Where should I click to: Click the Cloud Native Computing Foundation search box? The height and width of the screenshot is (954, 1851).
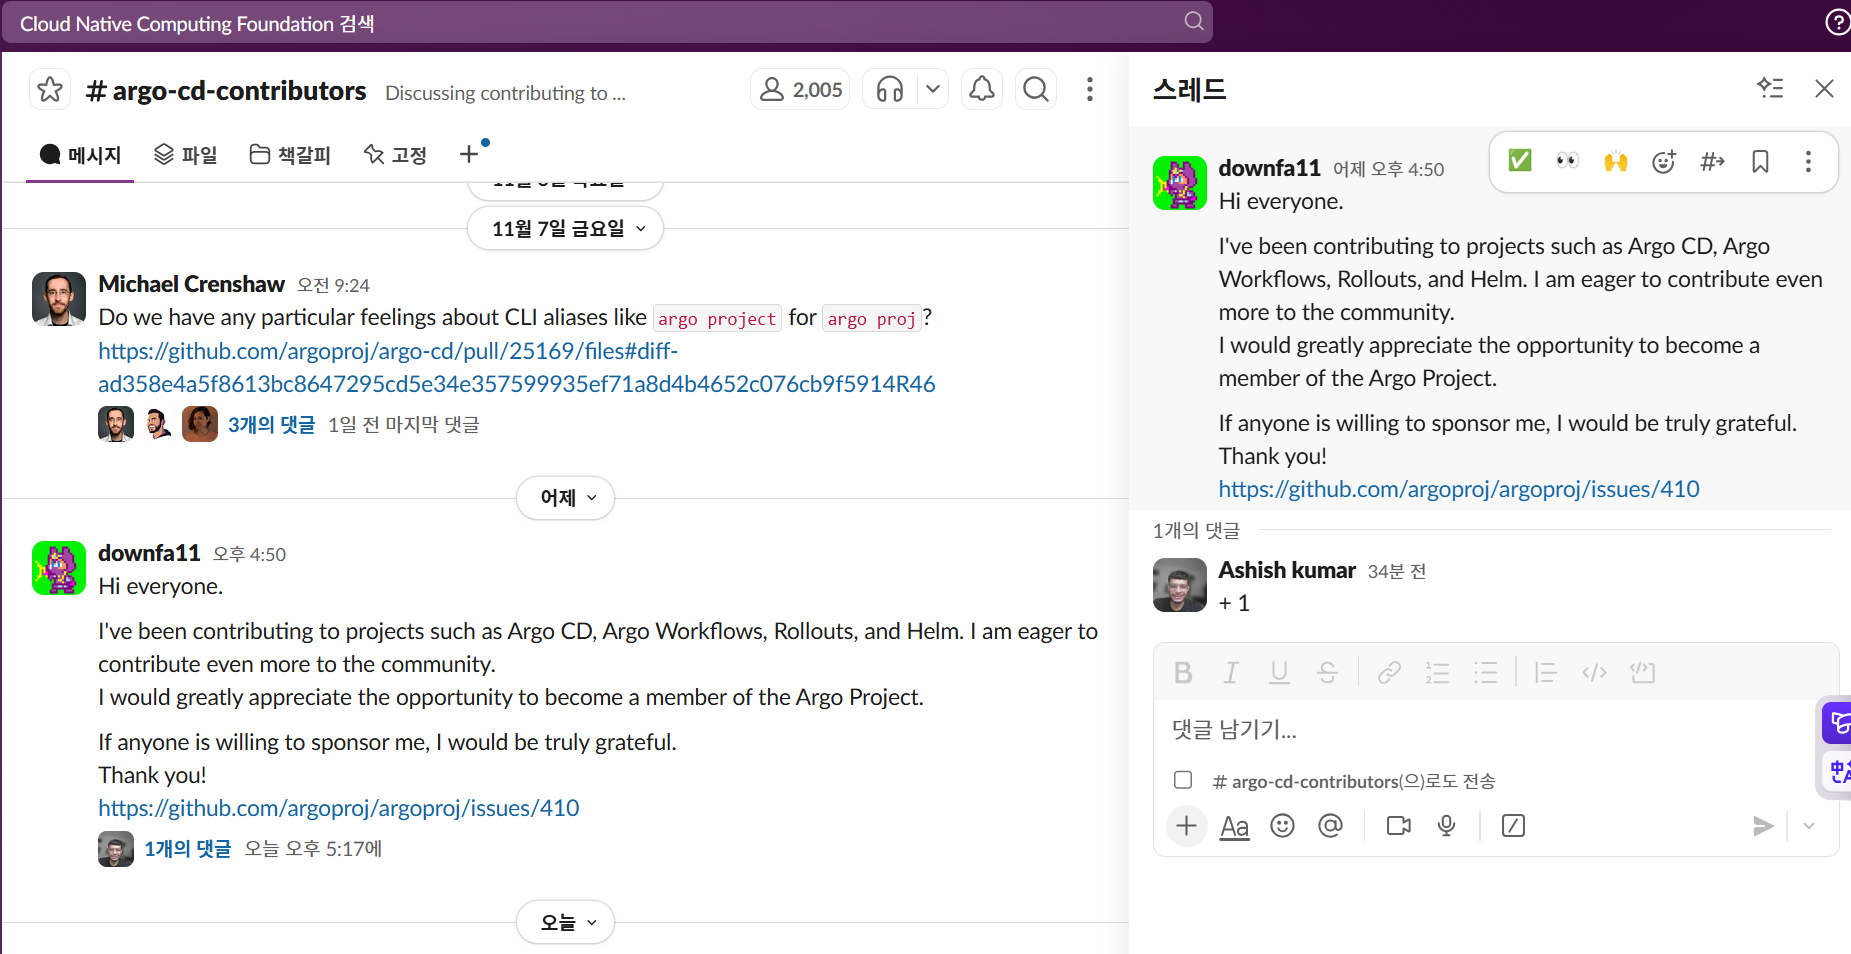[x=607, y=22]
